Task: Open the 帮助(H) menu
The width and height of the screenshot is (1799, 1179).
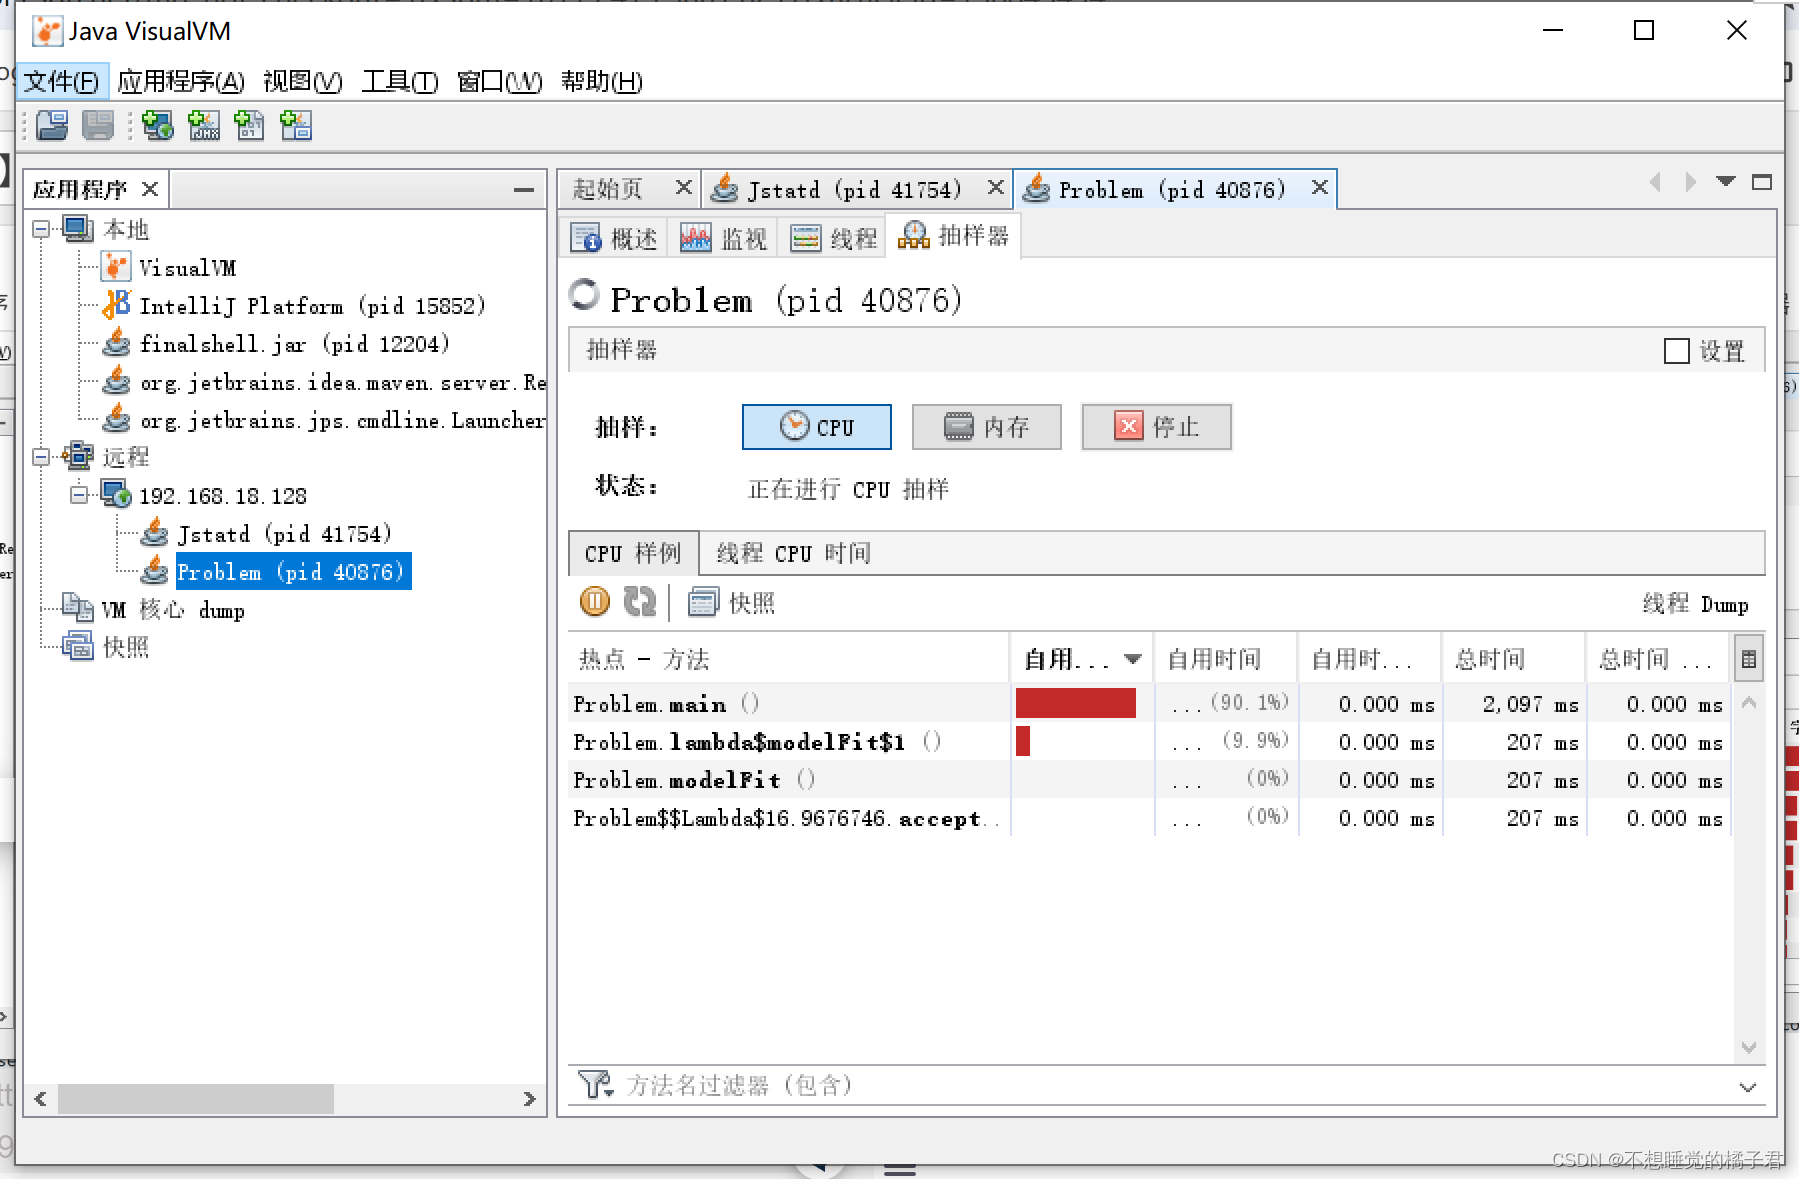Action: [x=601, y=81]
